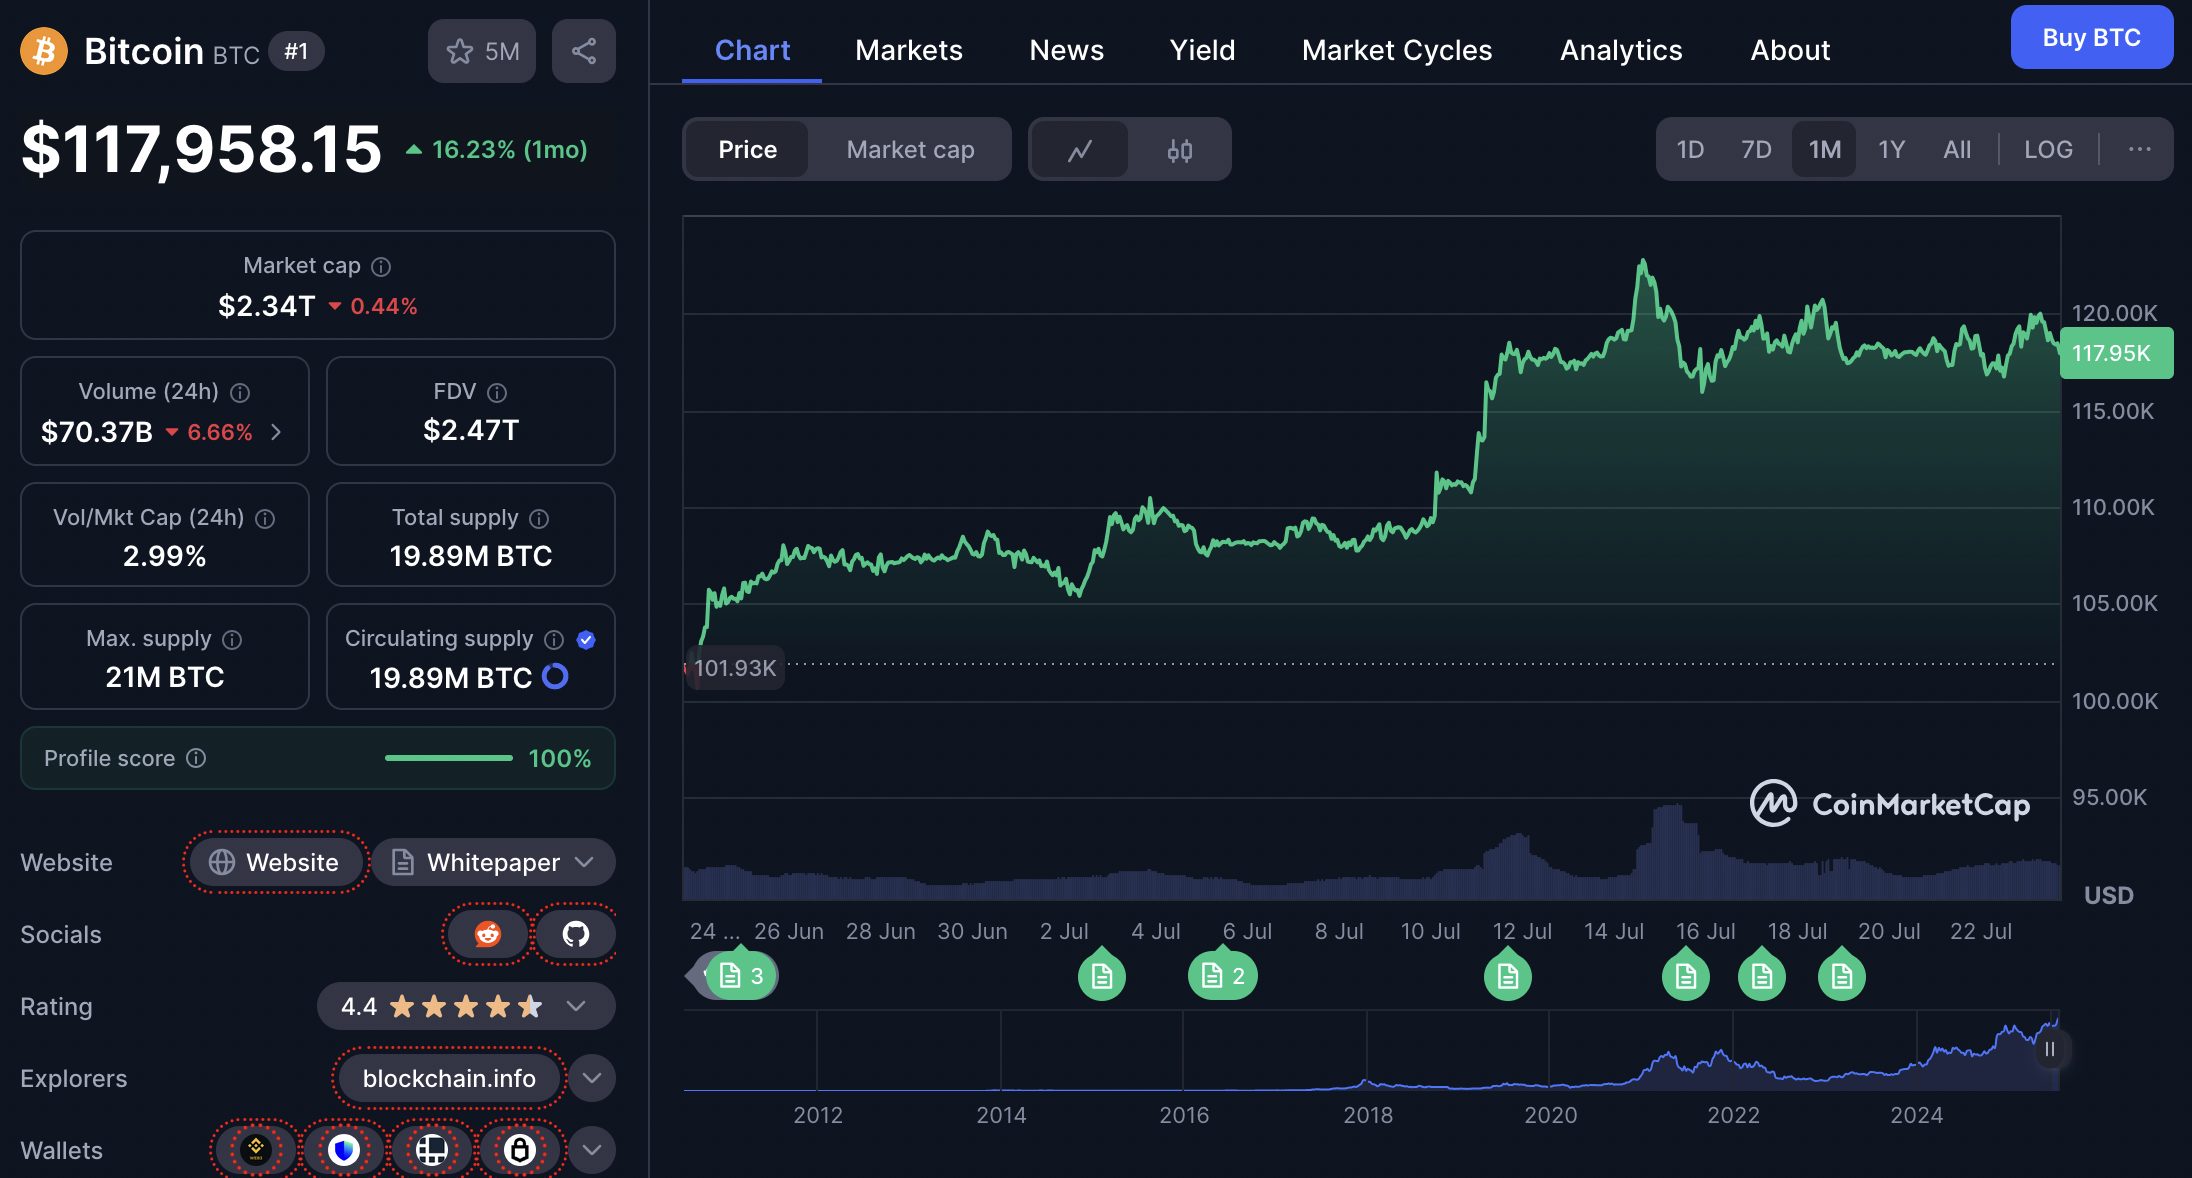
Task: Show info for Max. supply
Action: tap(232, 639)
